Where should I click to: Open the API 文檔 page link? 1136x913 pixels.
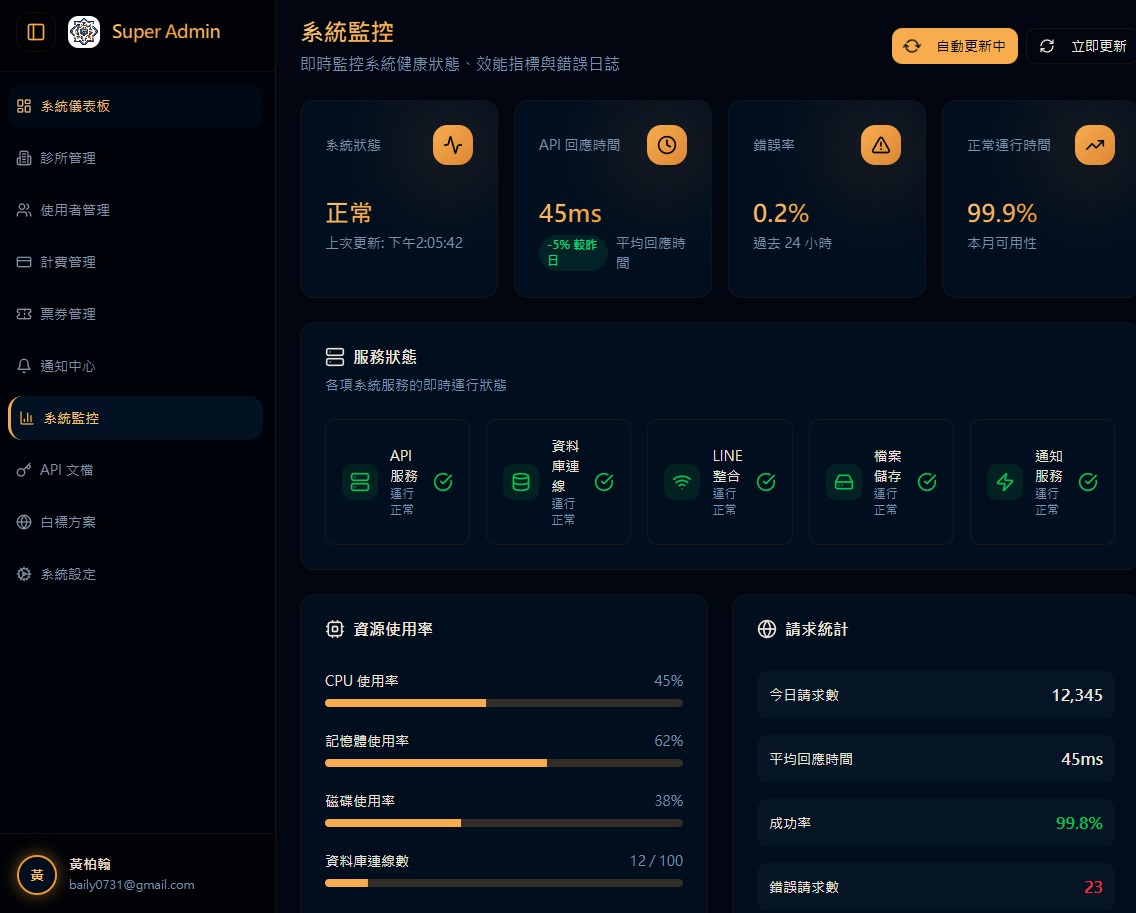click(x=66, y=470)
